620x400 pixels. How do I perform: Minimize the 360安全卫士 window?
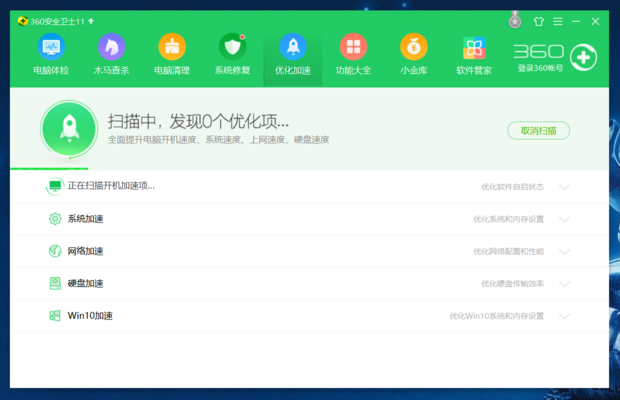576,21
